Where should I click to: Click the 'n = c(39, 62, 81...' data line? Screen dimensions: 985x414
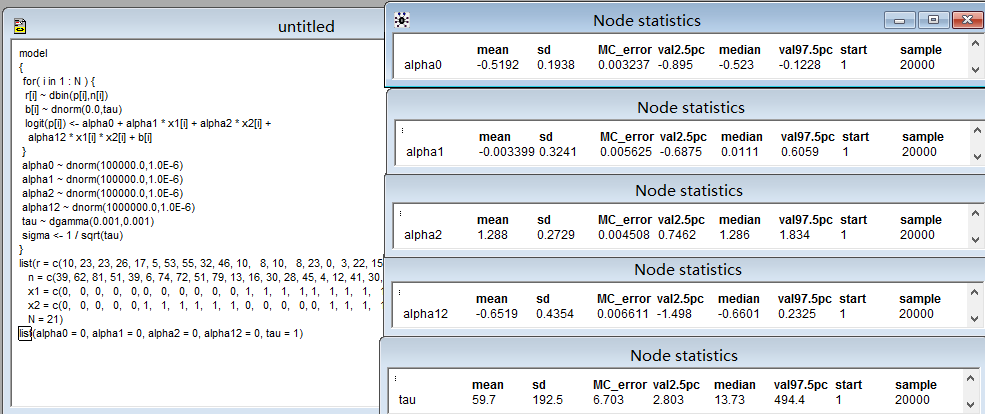point(205,277)
